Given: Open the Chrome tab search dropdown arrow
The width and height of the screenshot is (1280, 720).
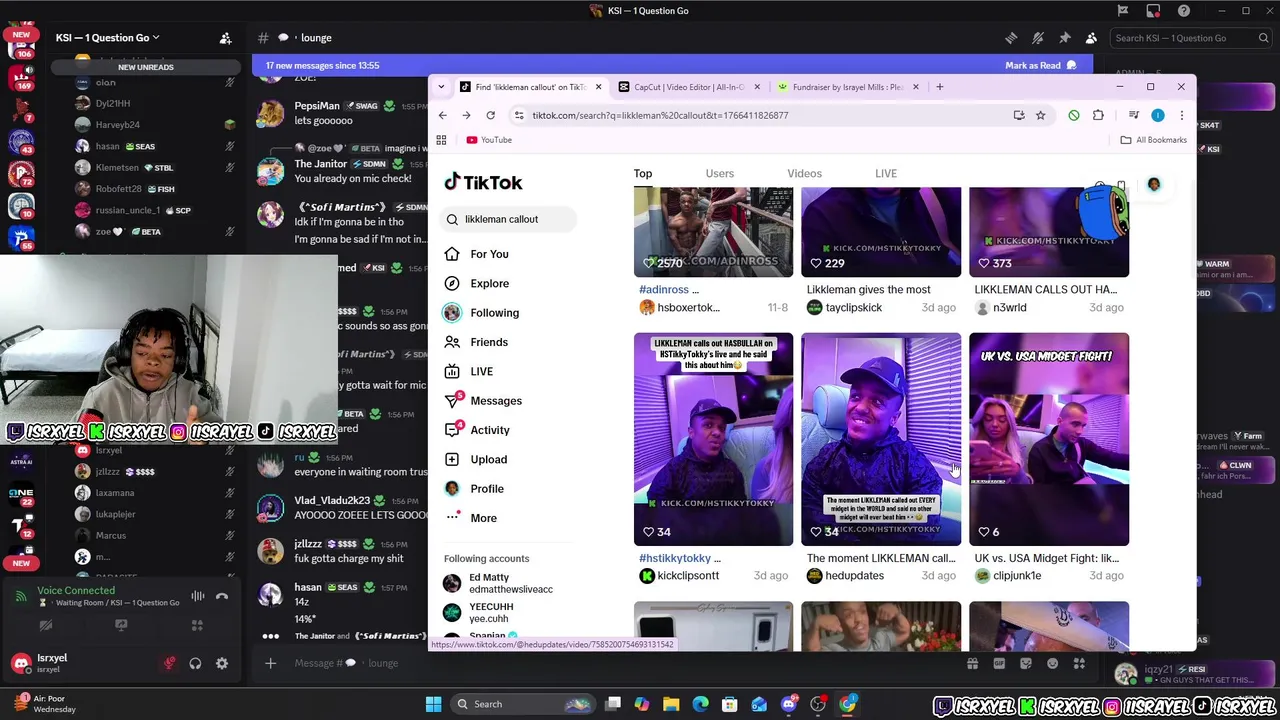Looking at the screenshot, I should click(441, 87).
